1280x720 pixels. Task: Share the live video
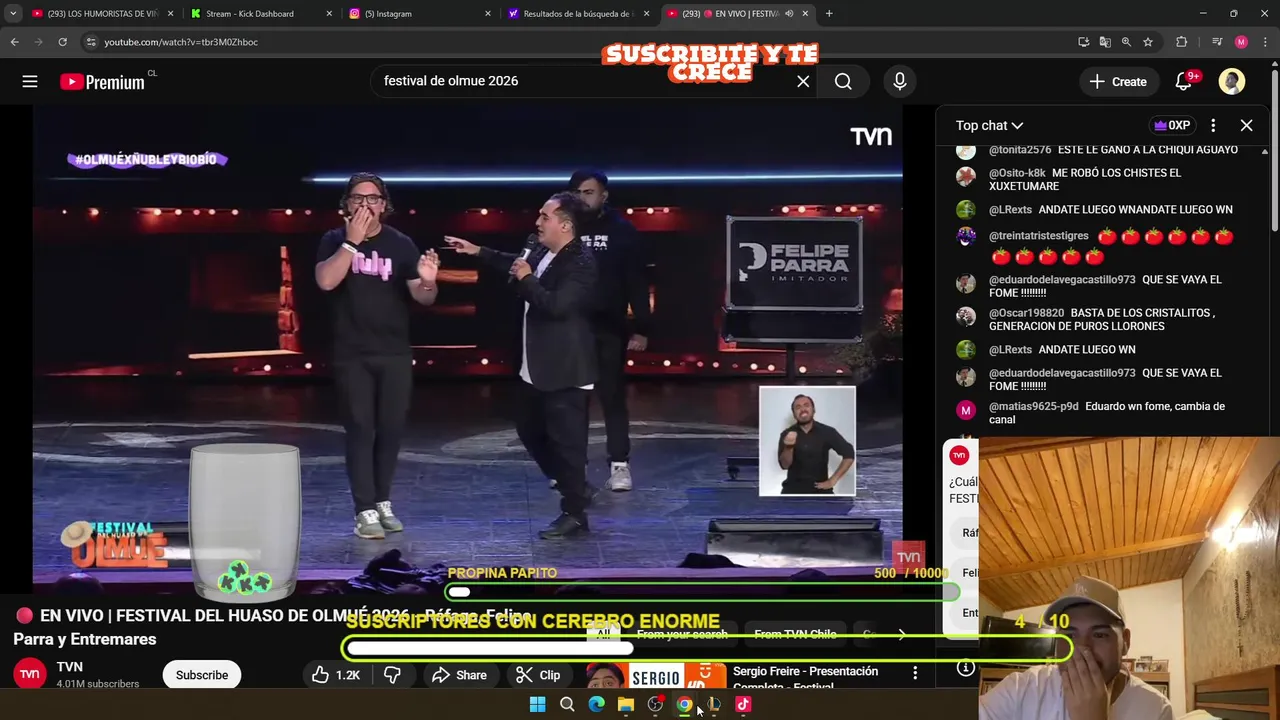pos(459,675)
